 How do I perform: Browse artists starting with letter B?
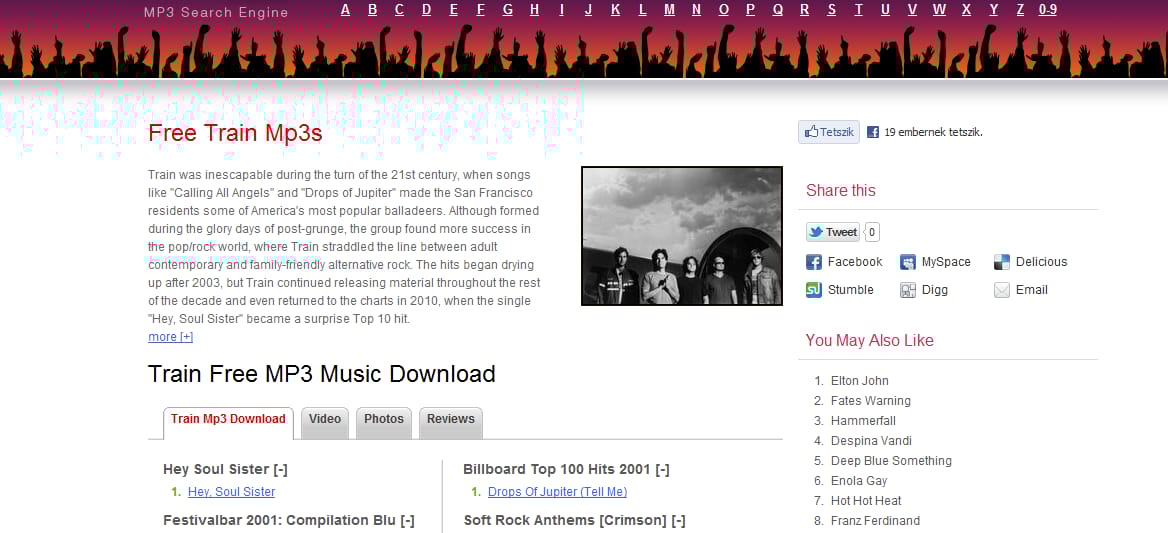point(372,10)
